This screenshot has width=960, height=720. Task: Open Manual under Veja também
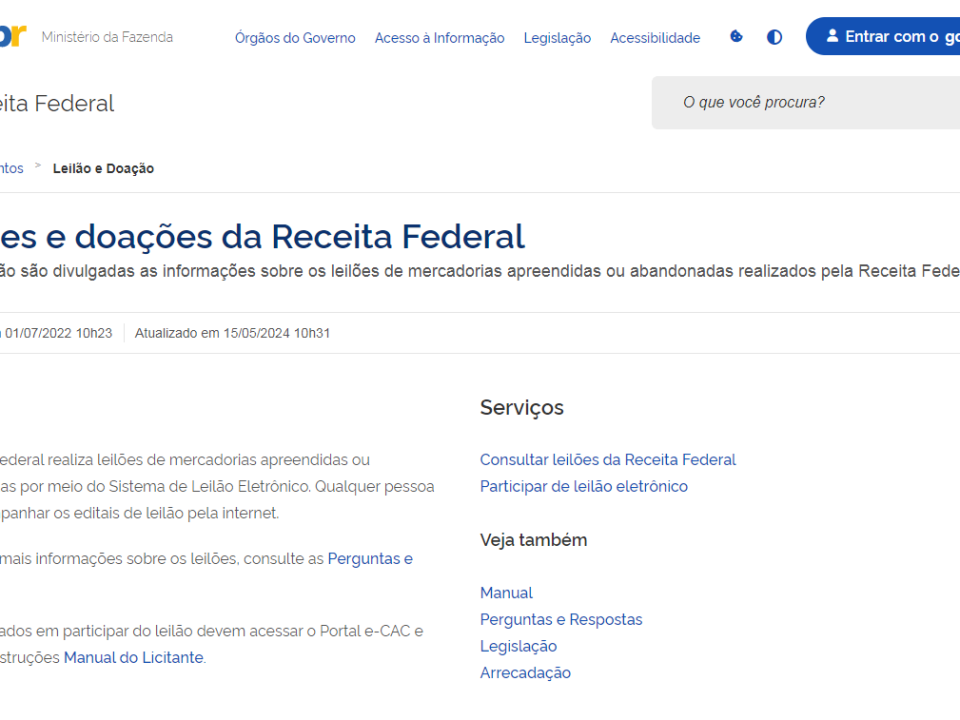[506, 593]
